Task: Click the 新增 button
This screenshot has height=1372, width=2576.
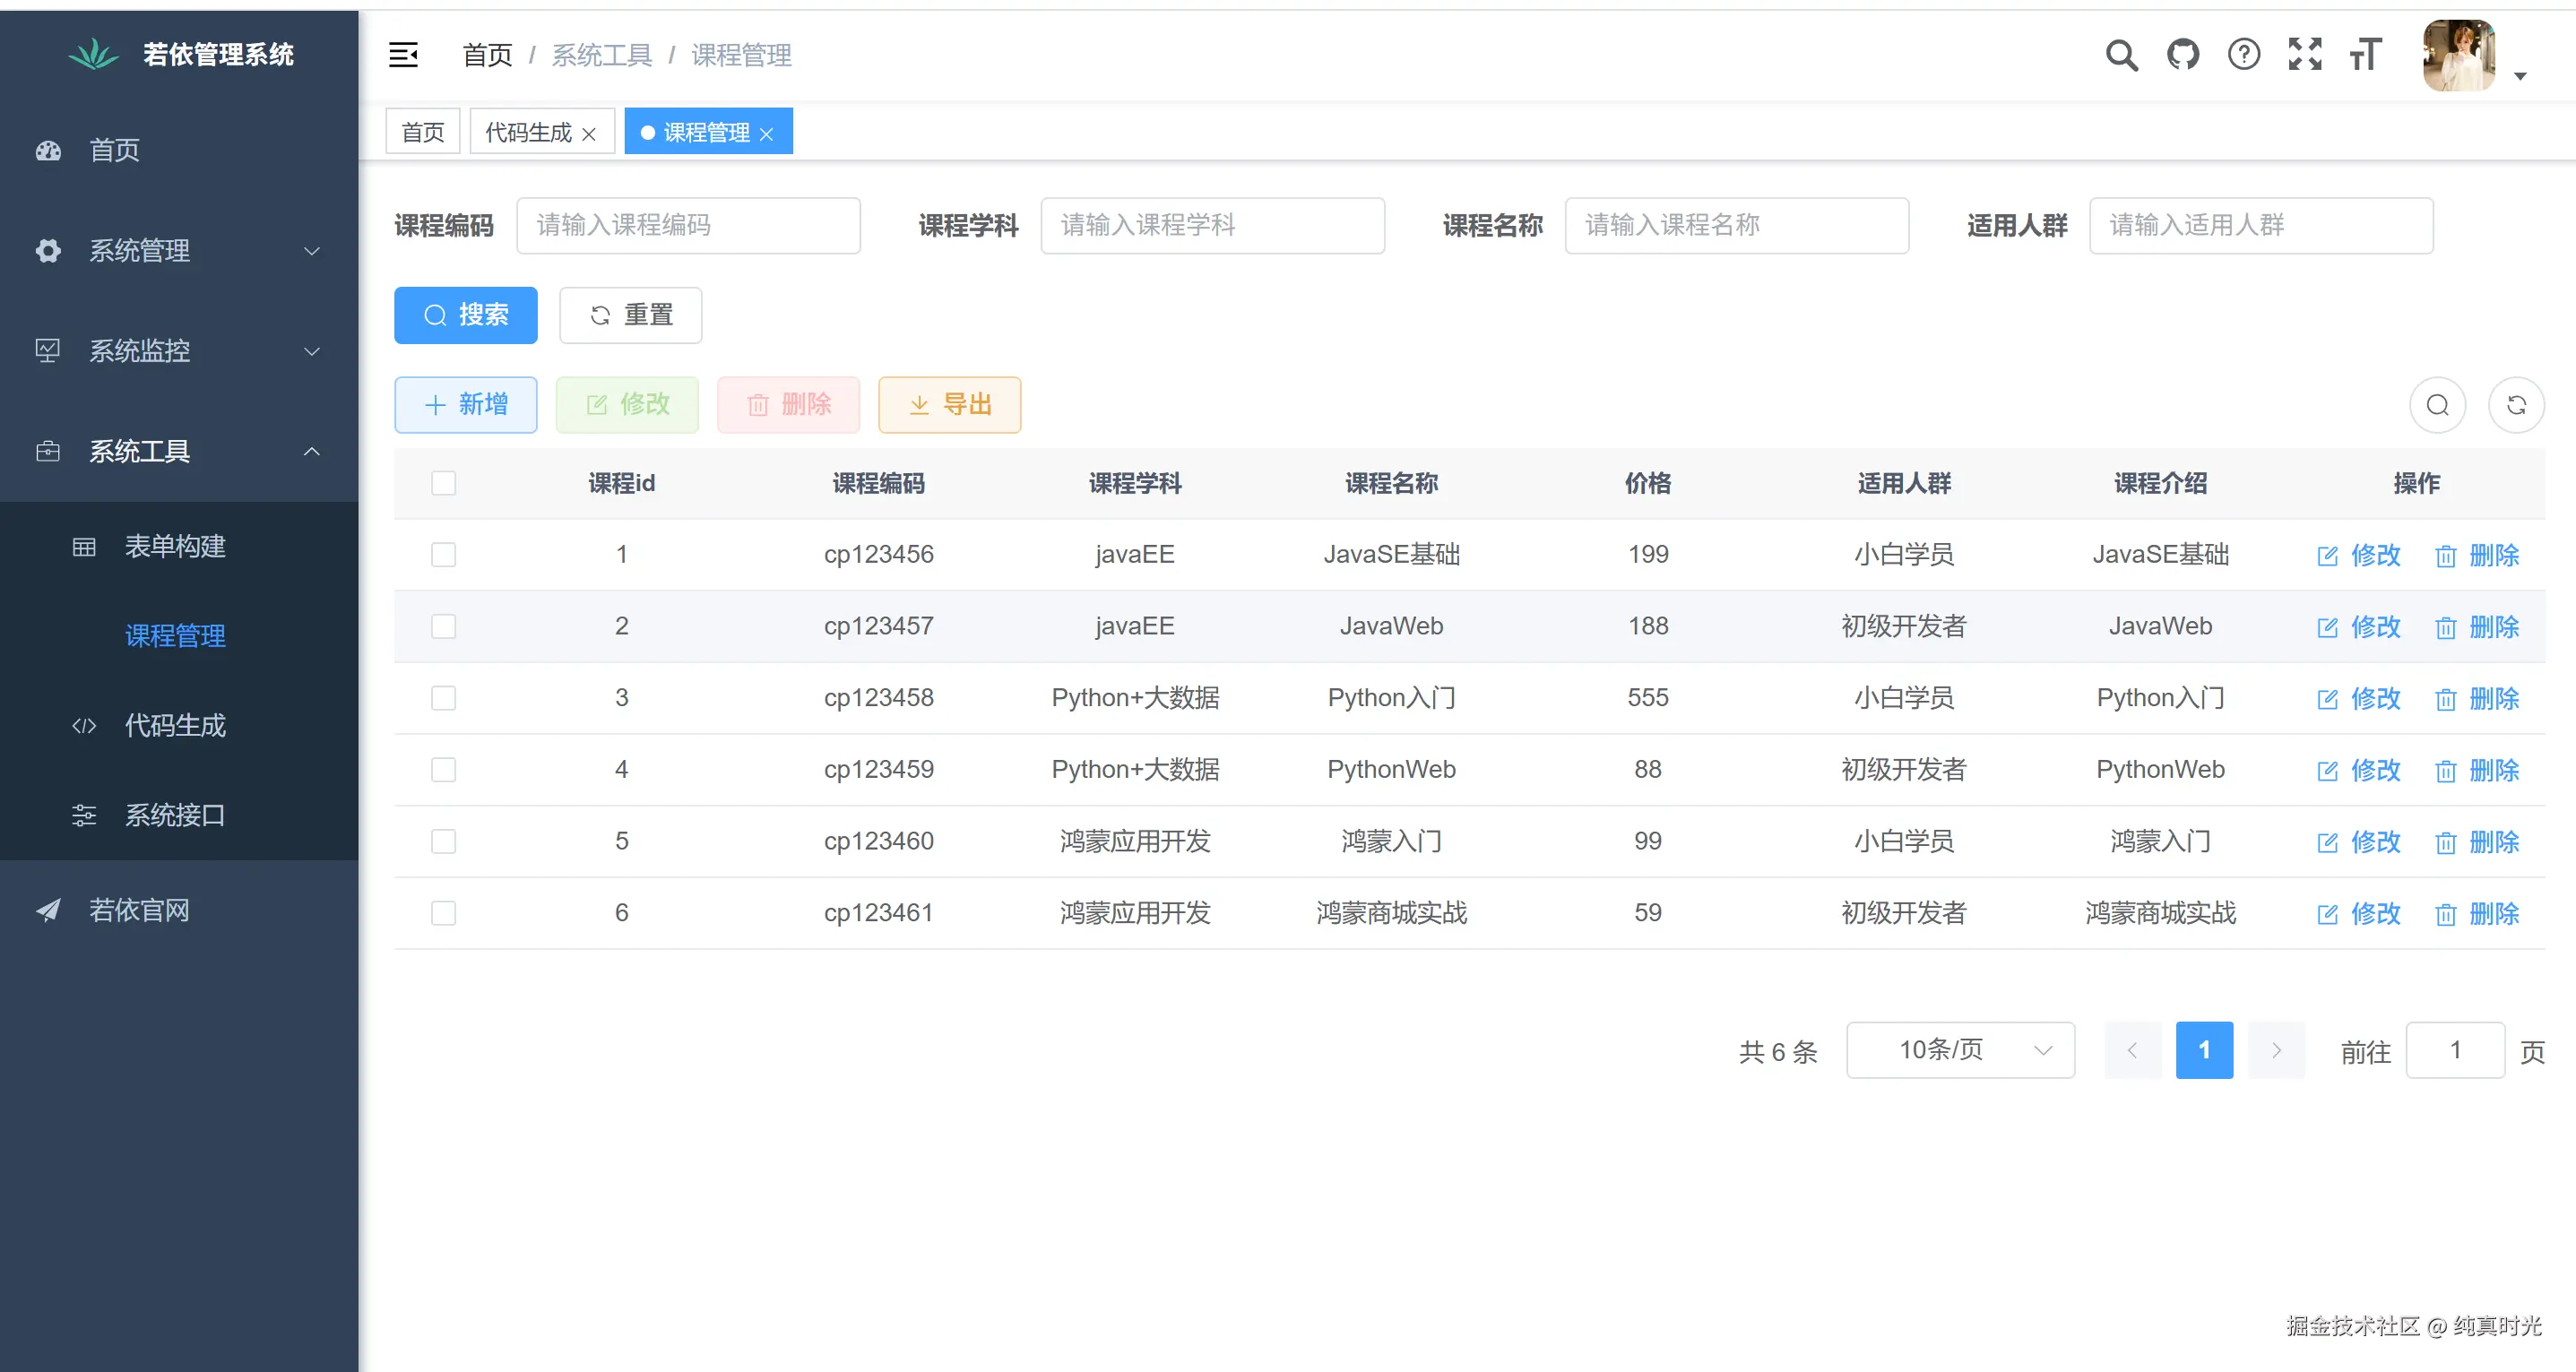Action: click(x=466, y=405)
